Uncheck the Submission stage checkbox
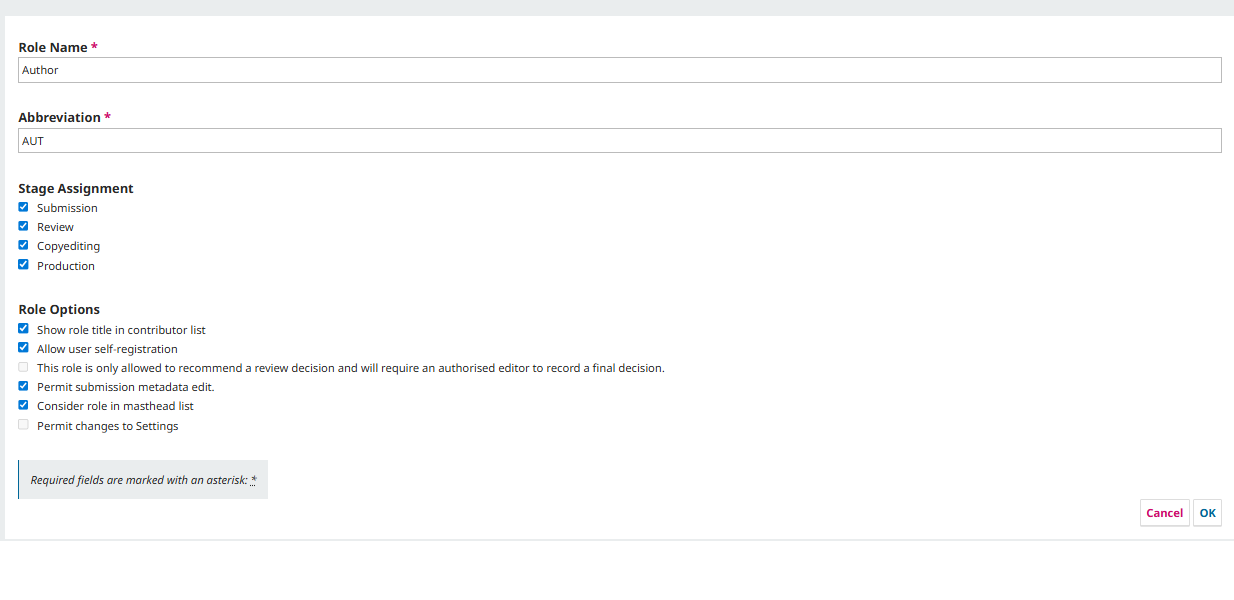 point(23,207)
